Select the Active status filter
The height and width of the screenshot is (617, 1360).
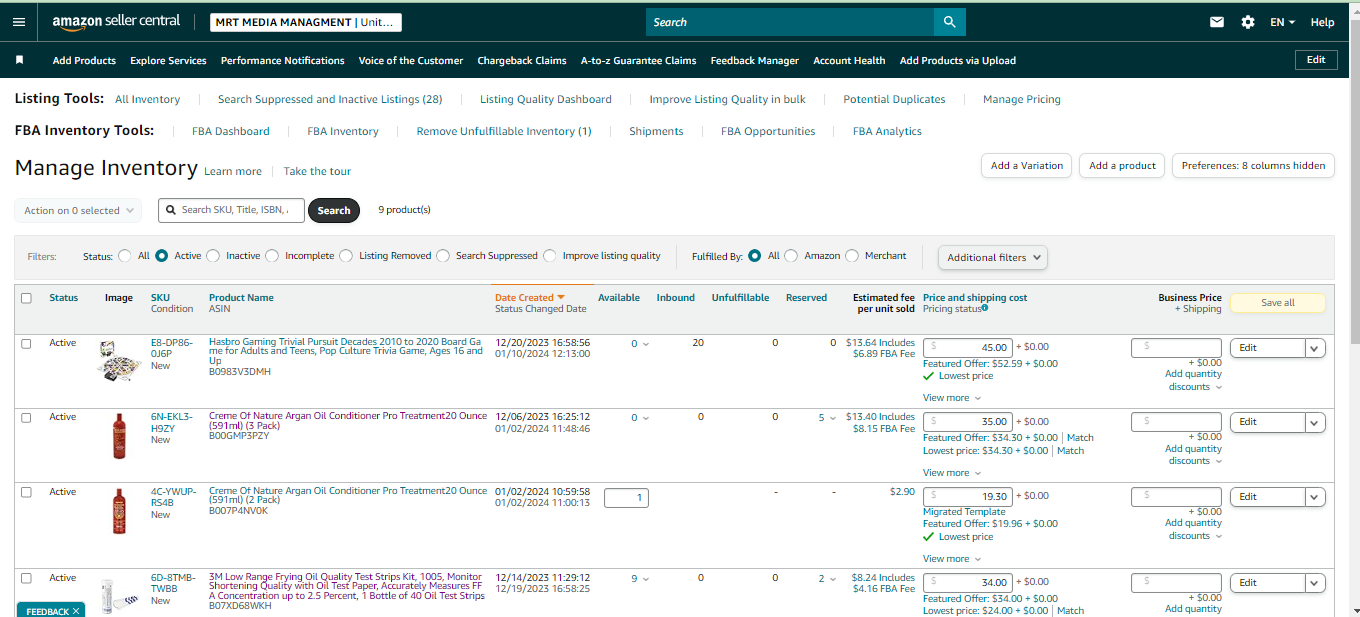(162, 256)
